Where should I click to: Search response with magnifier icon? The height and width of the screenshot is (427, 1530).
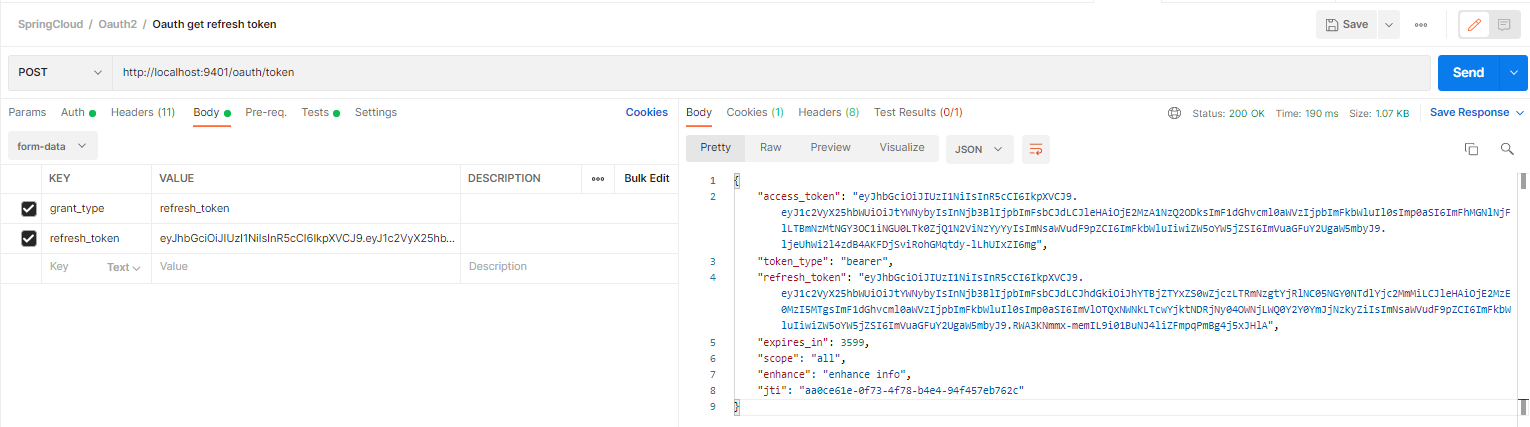point(1507,149)
